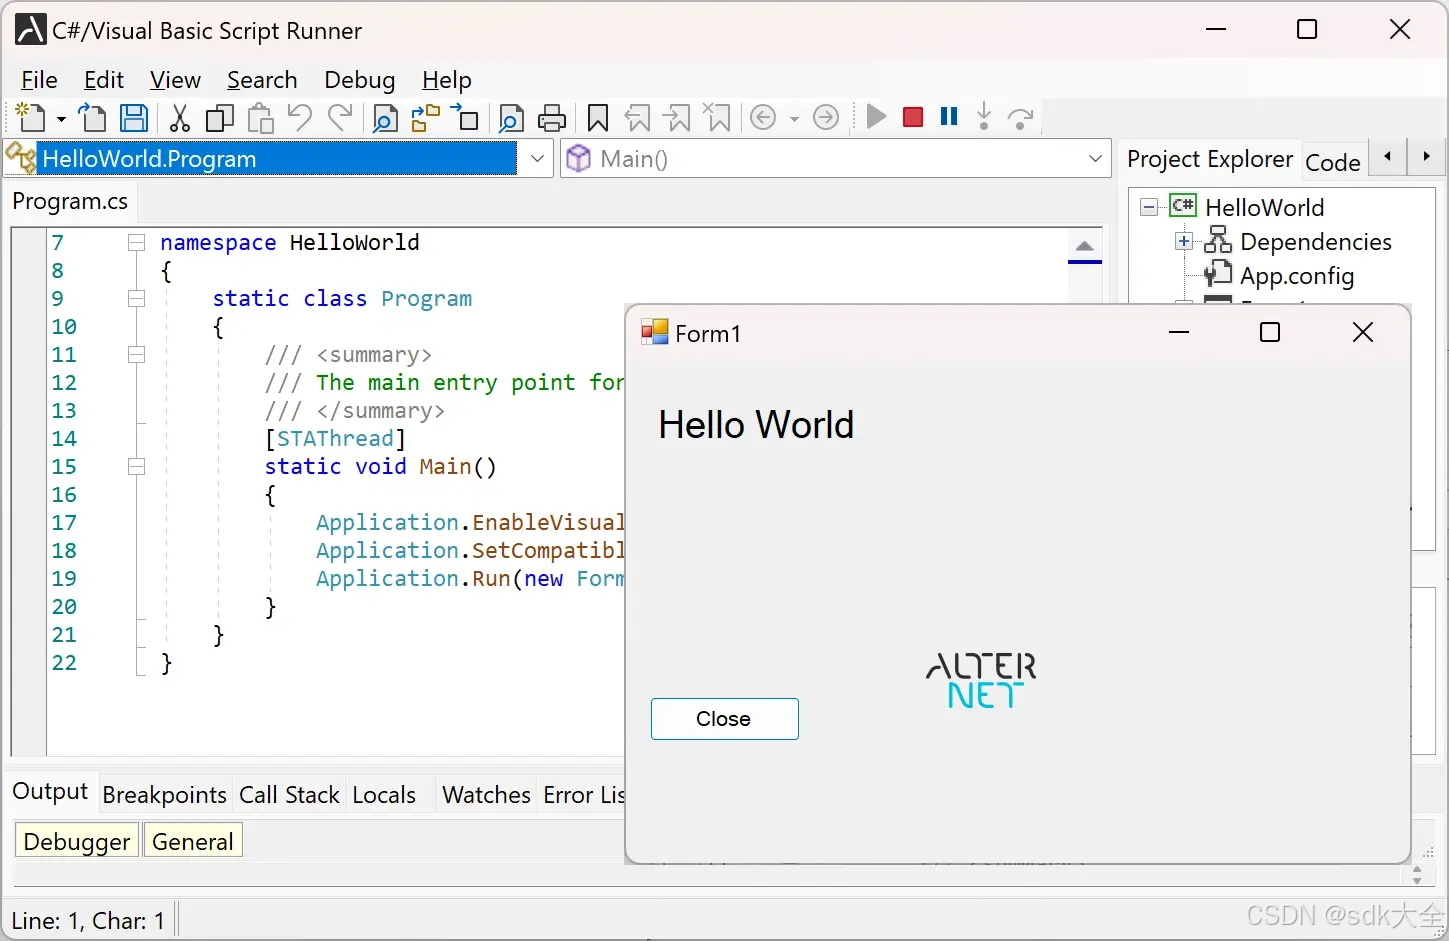Step into code using the down-arrow icon
Viewport: 1449px width, 941px height.
coord(984,117)
